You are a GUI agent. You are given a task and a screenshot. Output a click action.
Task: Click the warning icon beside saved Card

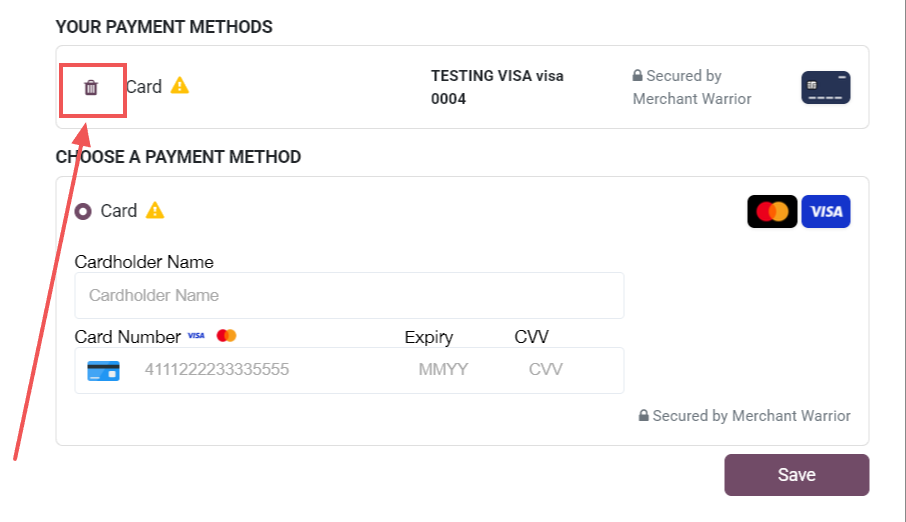point(180,86)
